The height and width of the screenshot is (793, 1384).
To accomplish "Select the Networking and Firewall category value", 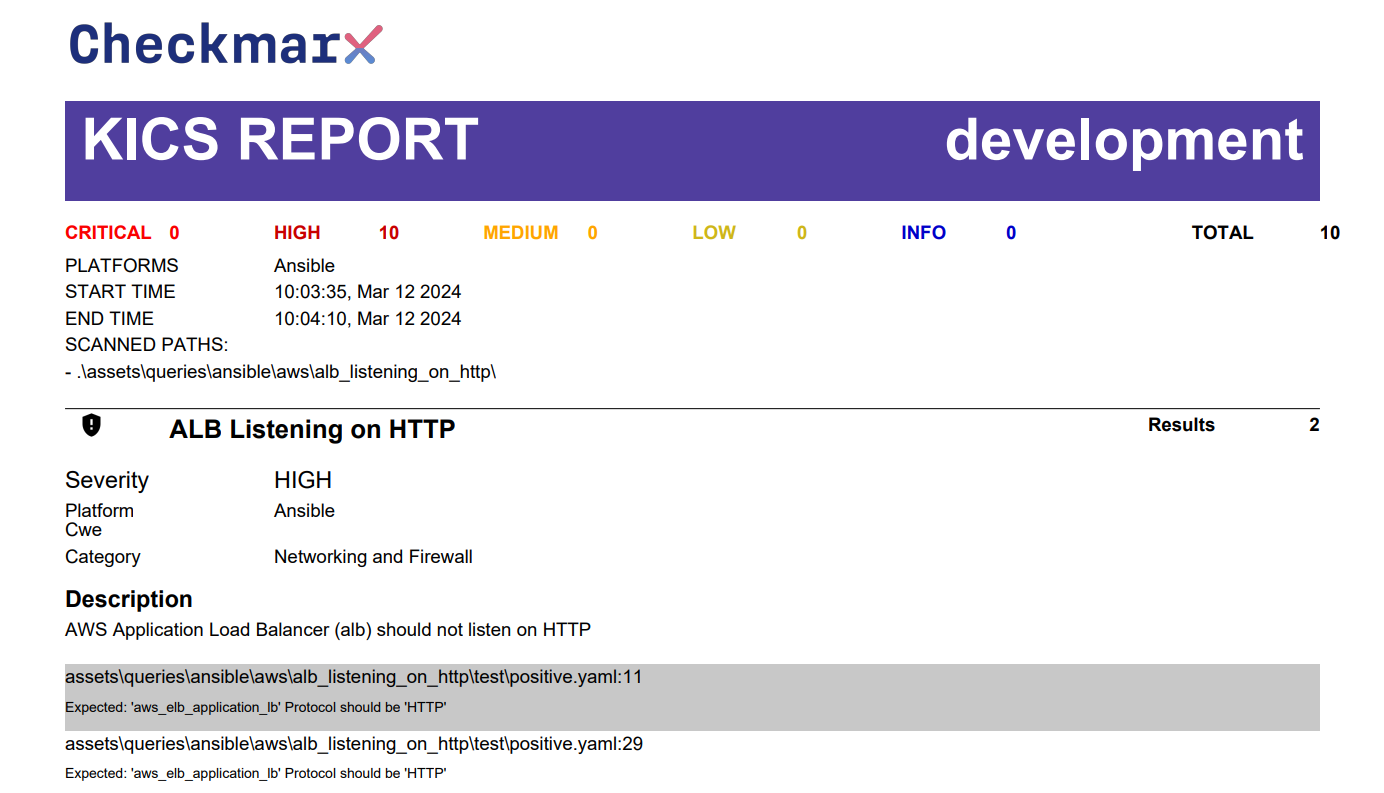I will [373, 557].
